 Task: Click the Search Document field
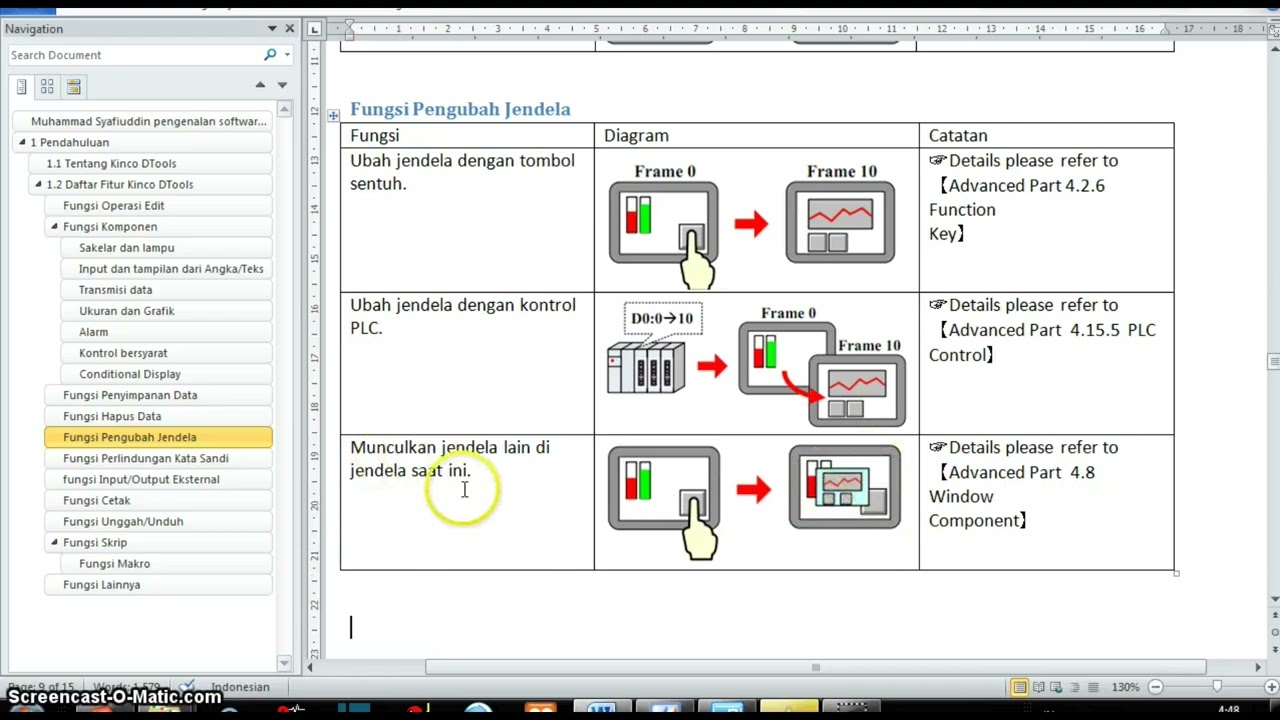[135, 55]
